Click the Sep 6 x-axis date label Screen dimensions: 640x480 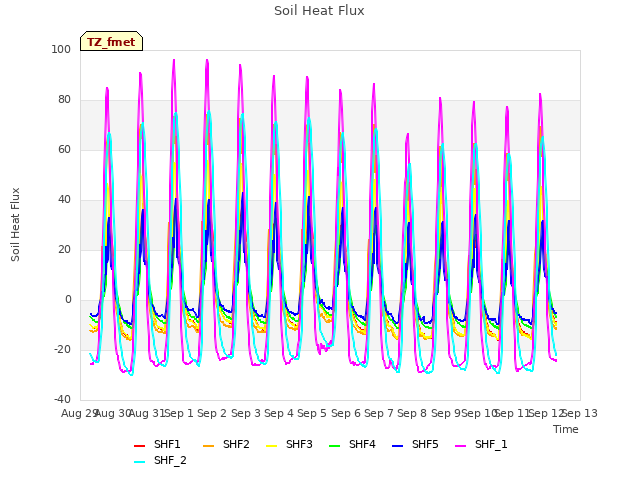point(346,413)
